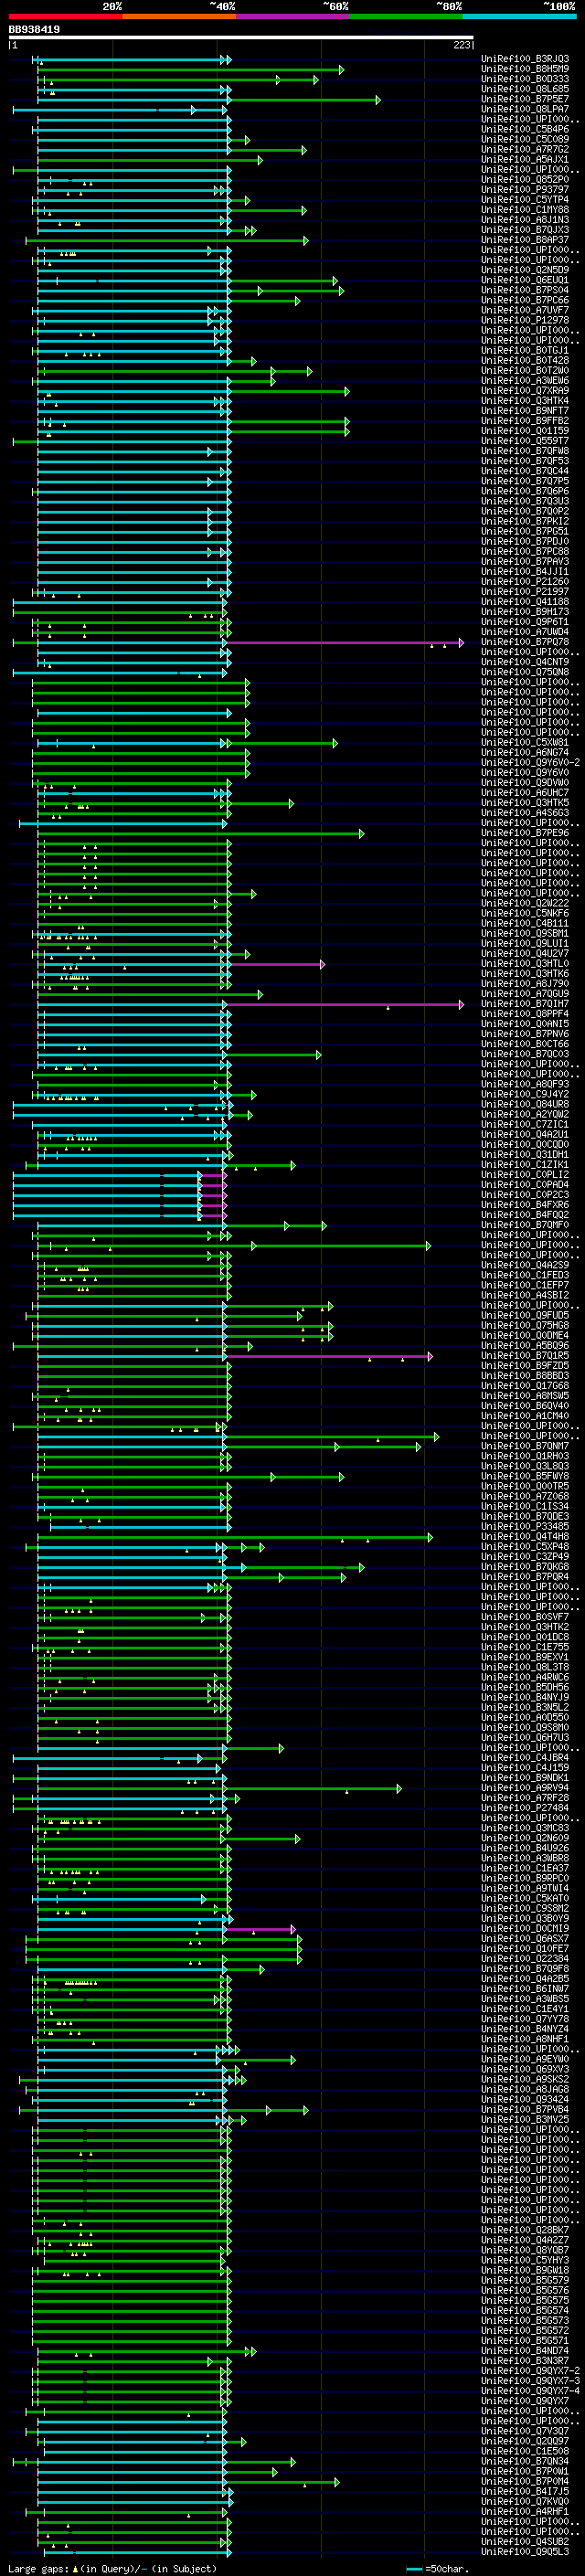Click the orange ~40% identity legend segment

[179, 16]
